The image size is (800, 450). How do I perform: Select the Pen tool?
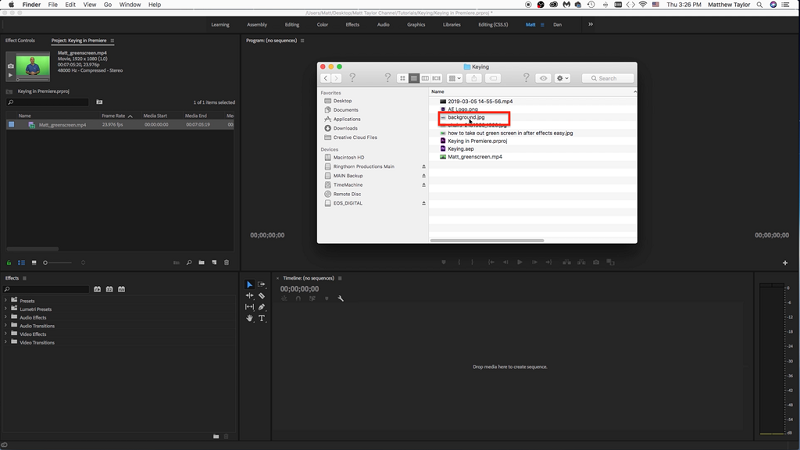point(262,307)
